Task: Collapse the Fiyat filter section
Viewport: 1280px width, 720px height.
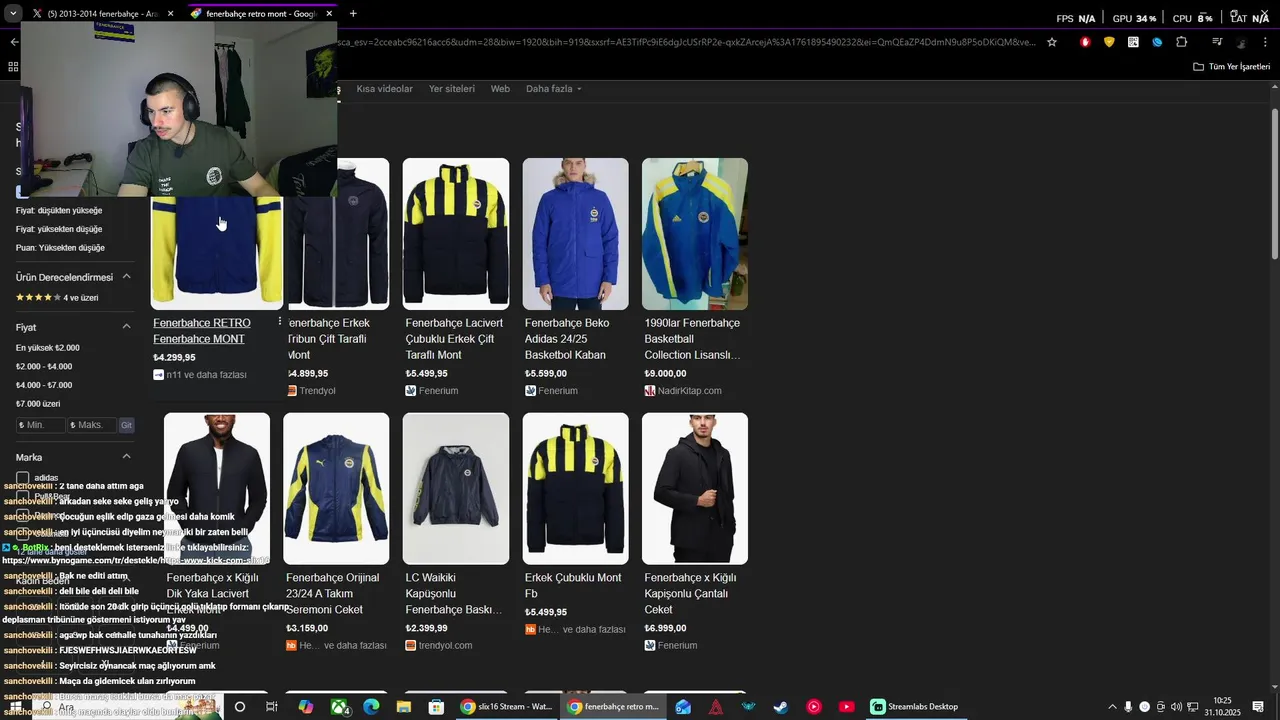Action: [x=126, y=327]
